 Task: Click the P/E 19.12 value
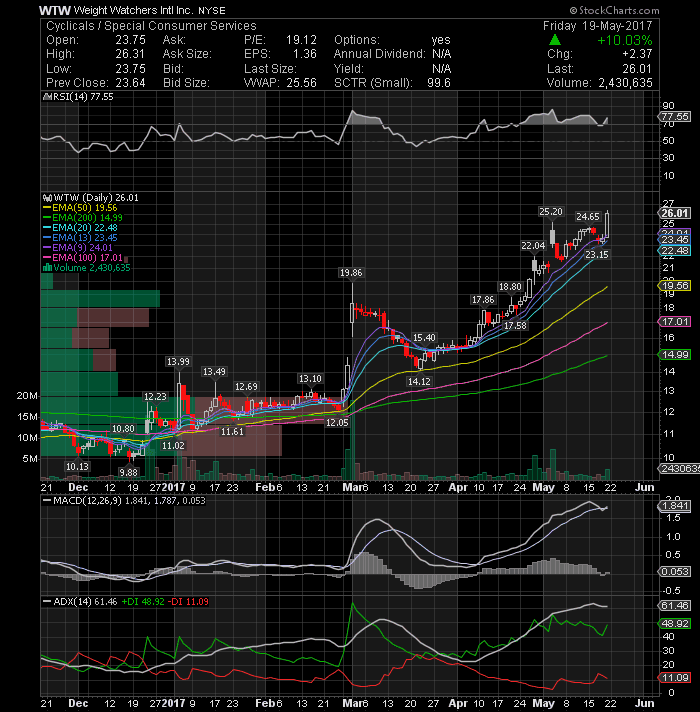[x=301, y=40]
